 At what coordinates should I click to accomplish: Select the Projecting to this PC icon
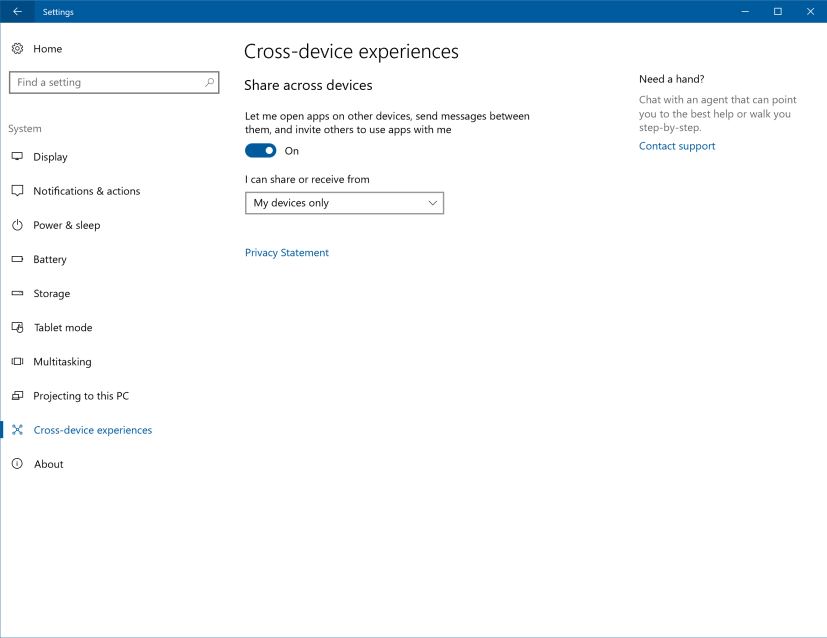pyautogui.click(x=17, y=395)
